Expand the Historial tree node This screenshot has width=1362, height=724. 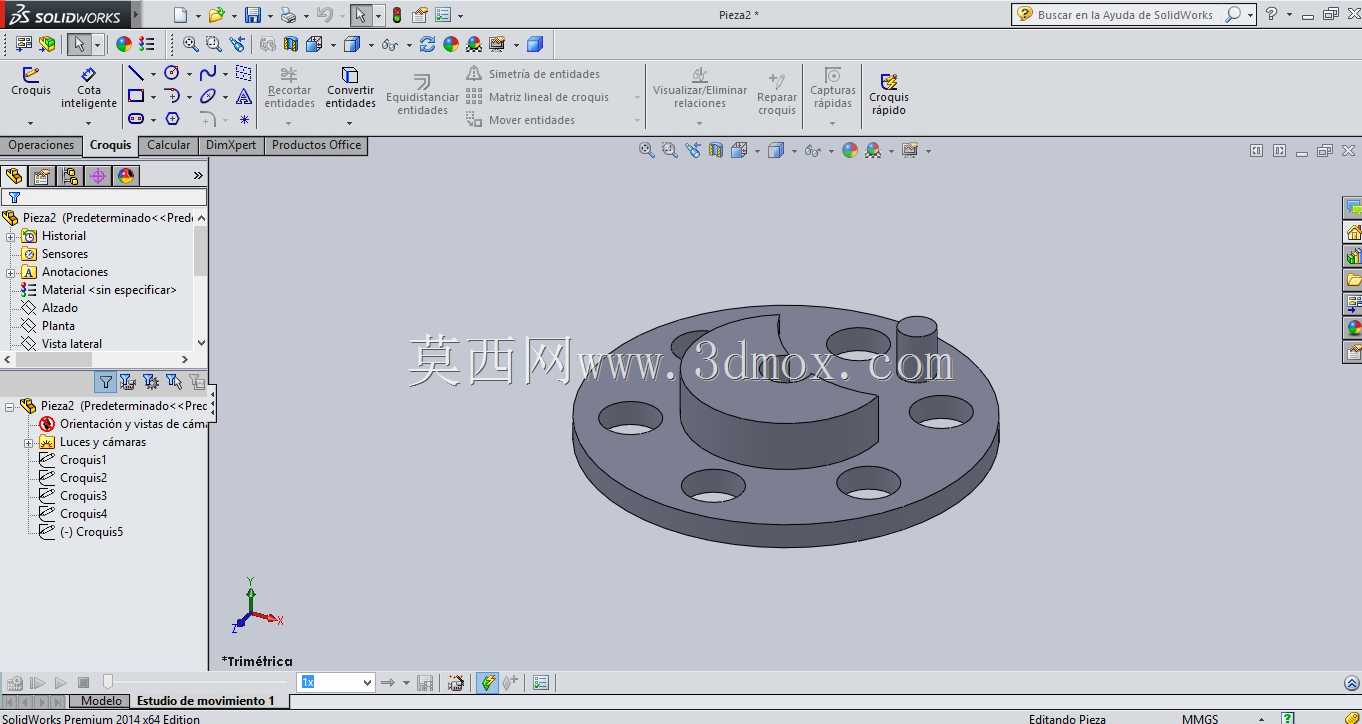[x=11, y=236]
